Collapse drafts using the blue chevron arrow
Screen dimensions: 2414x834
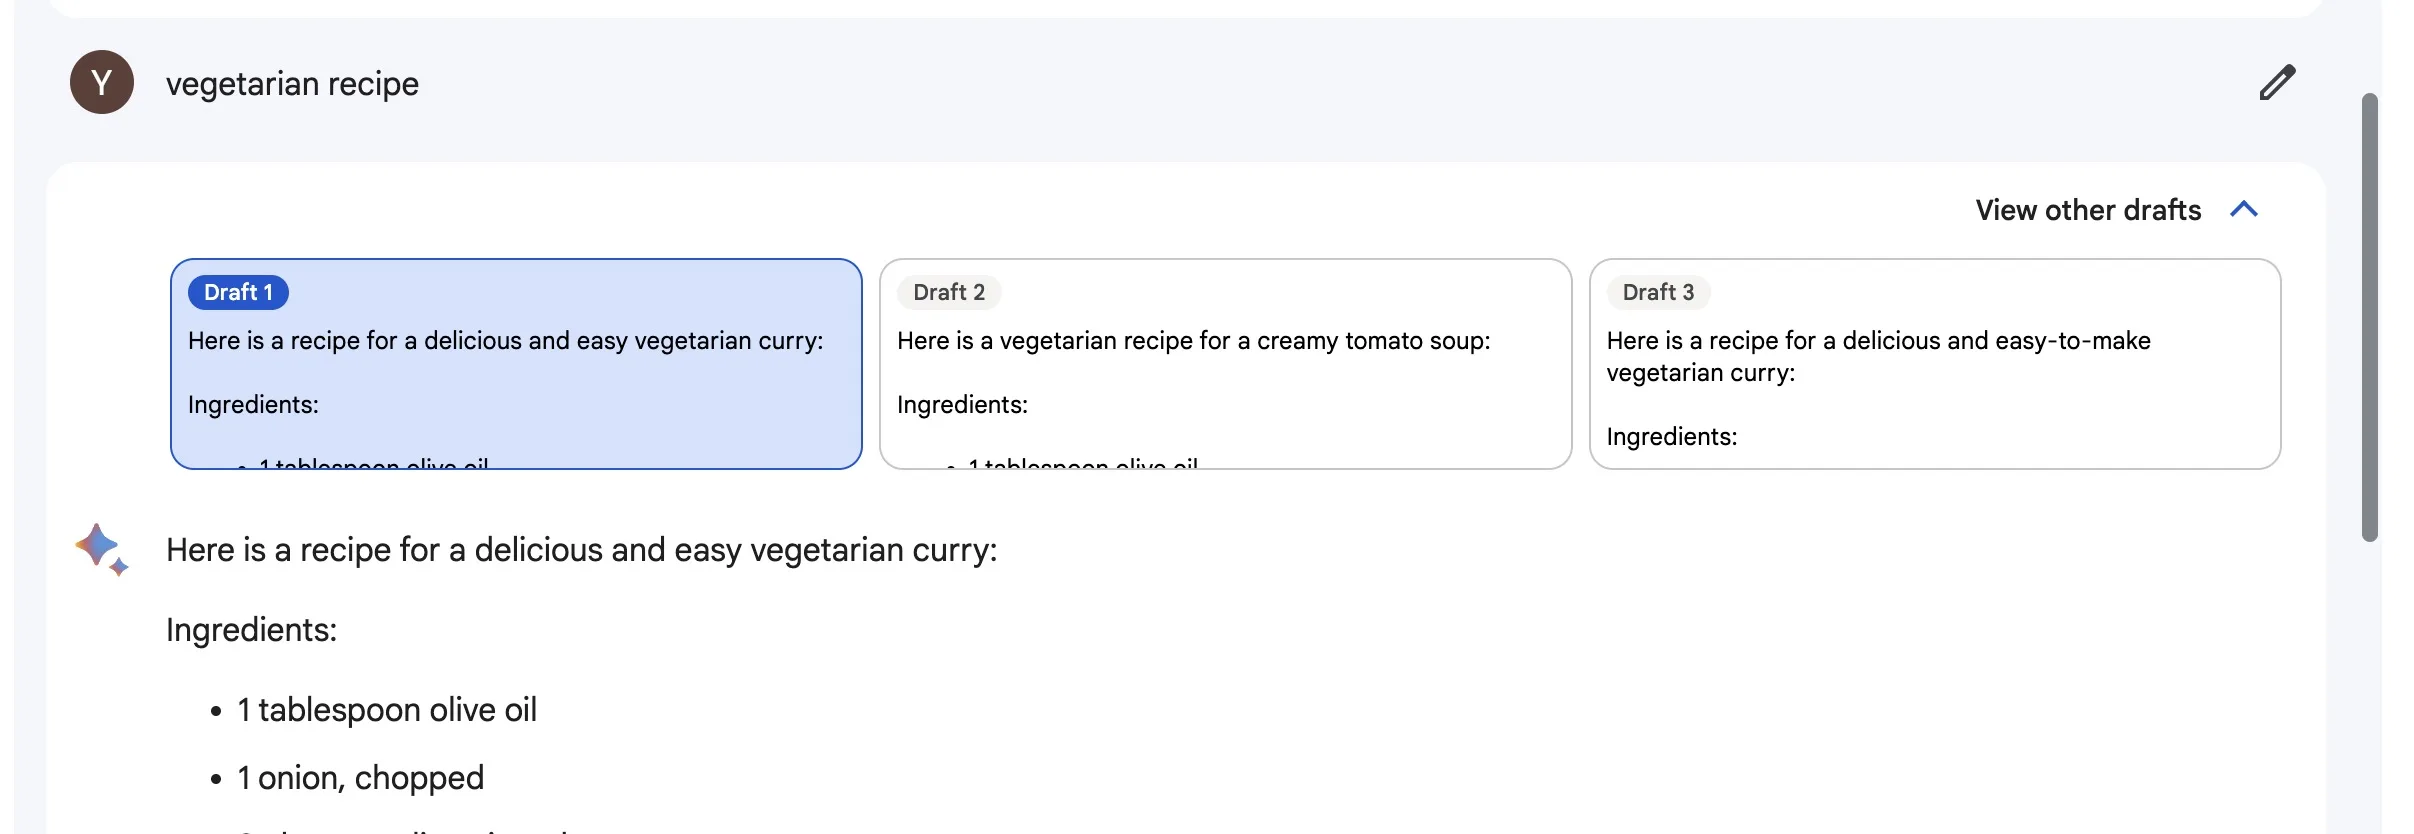click(x=2244, y=209)
